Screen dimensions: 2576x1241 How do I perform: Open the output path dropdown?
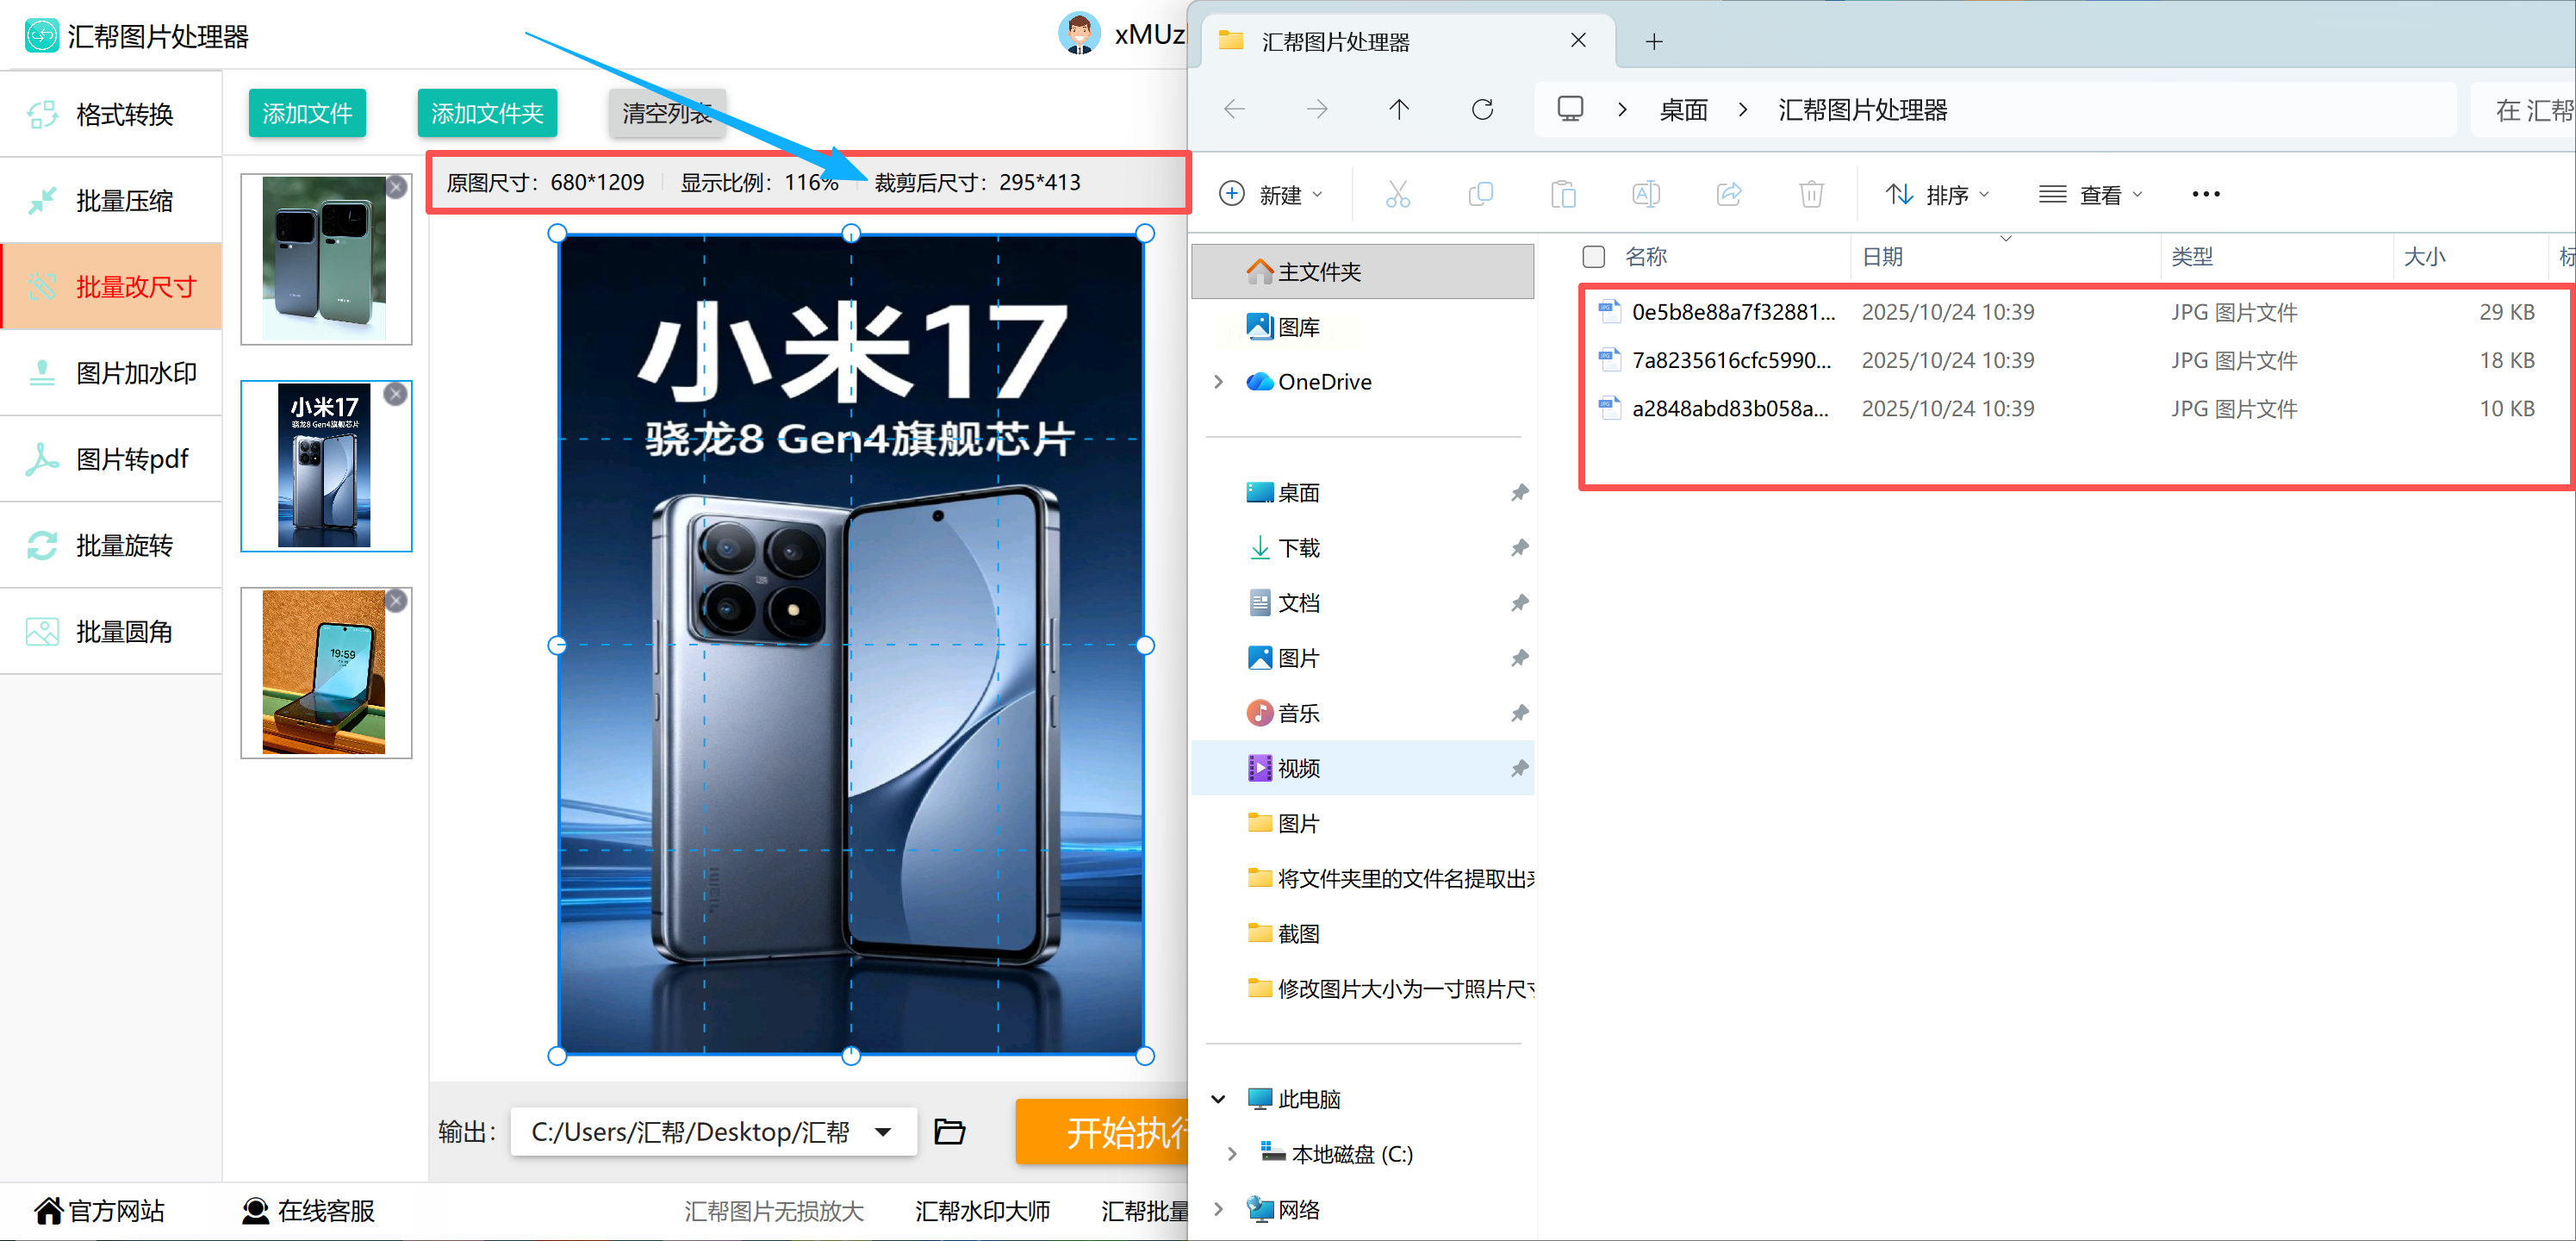tap(883, 1132)
